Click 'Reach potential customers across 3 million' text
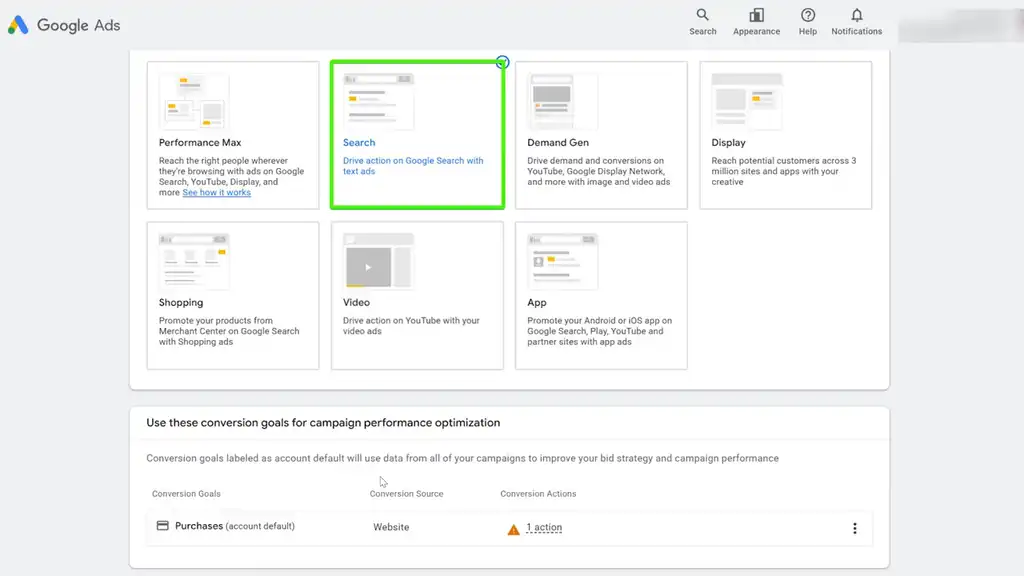The image size is (1024, 576). pos(784,171)
